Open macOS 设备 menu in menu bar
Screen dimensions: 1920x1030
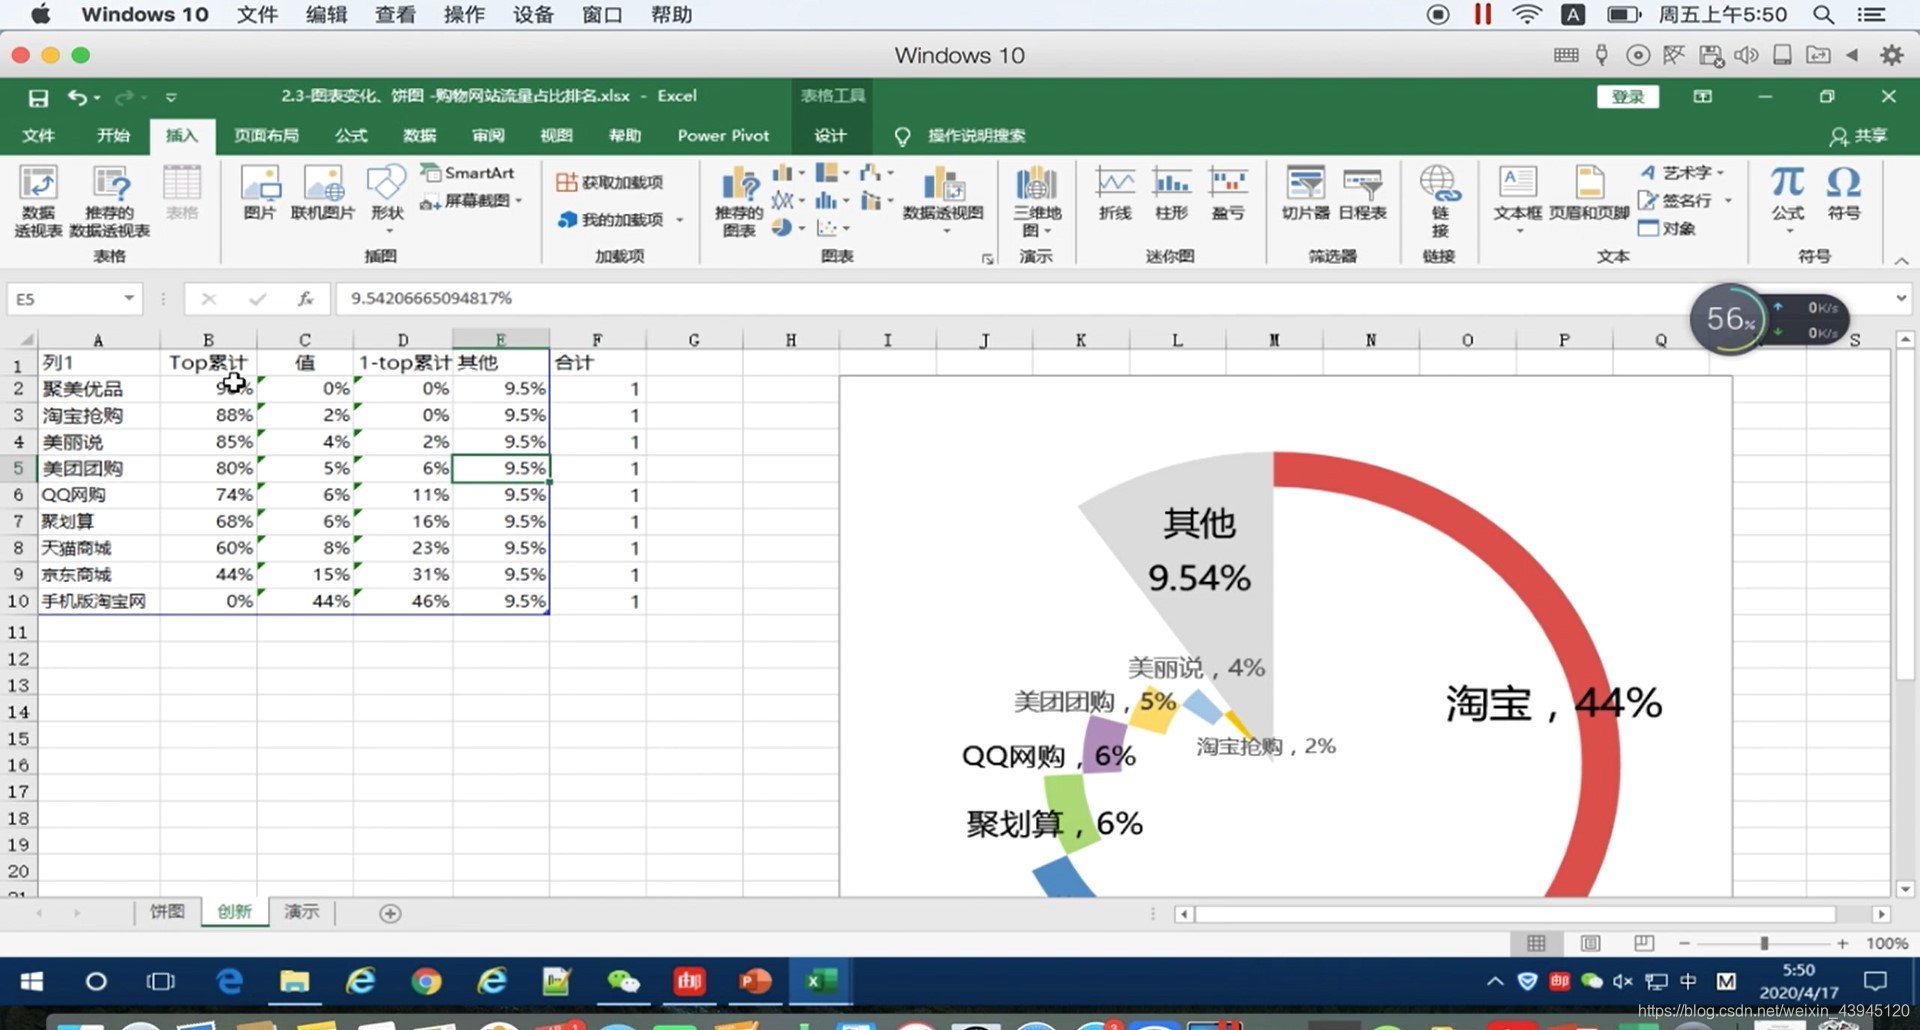pos(532,14)
